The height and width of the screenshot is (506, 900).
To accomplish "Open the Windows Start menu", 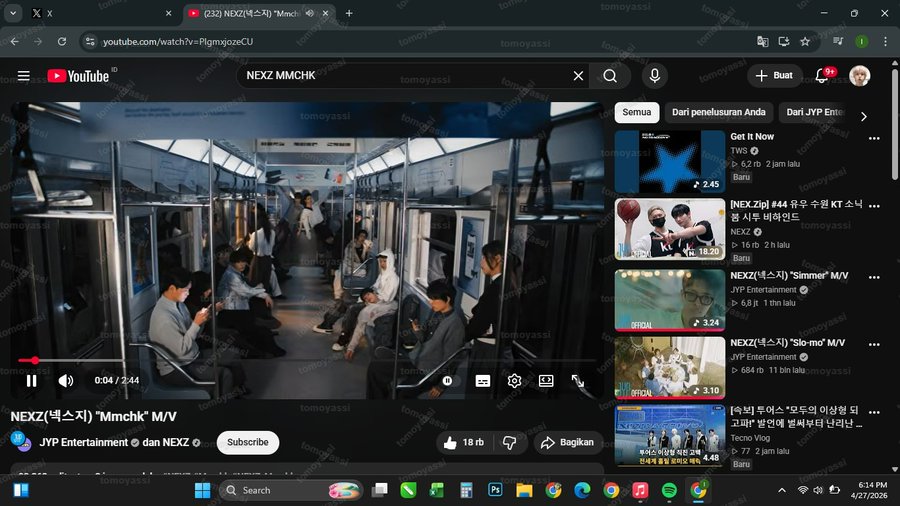I will point(202,491).
